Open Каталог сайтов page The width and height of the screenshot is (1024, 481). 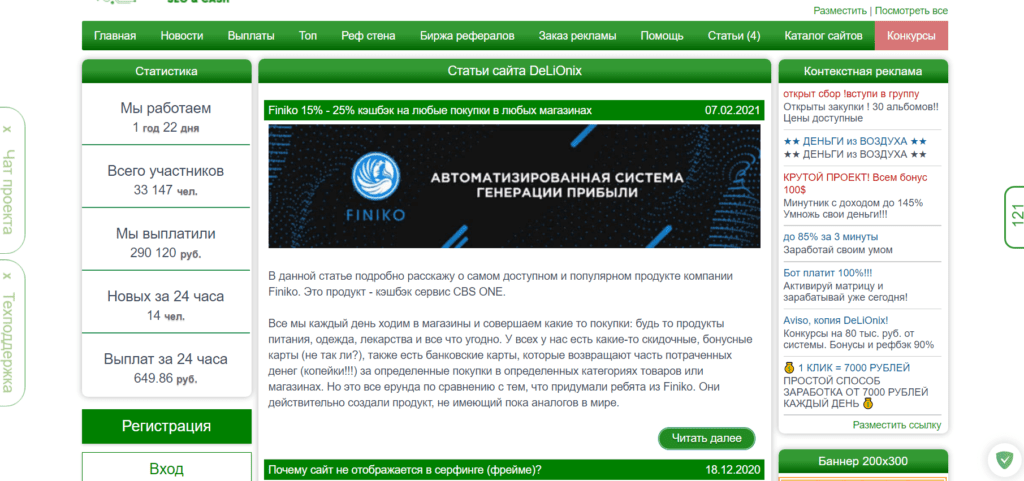point(823,36)
